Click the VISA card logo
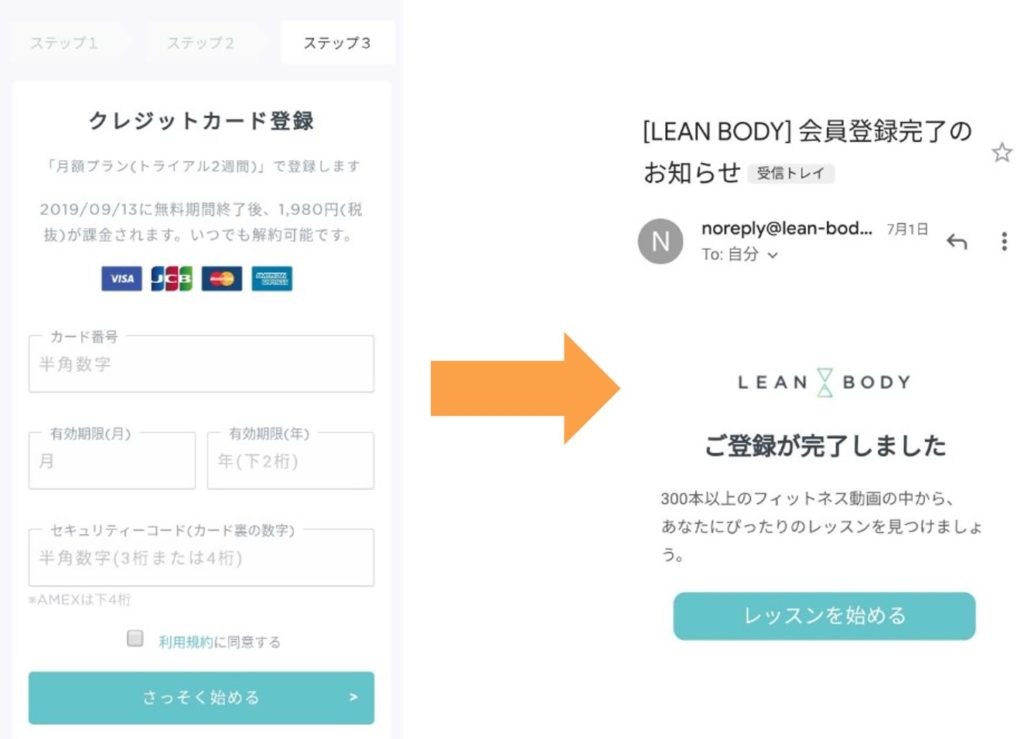 [x=121, y=279]
